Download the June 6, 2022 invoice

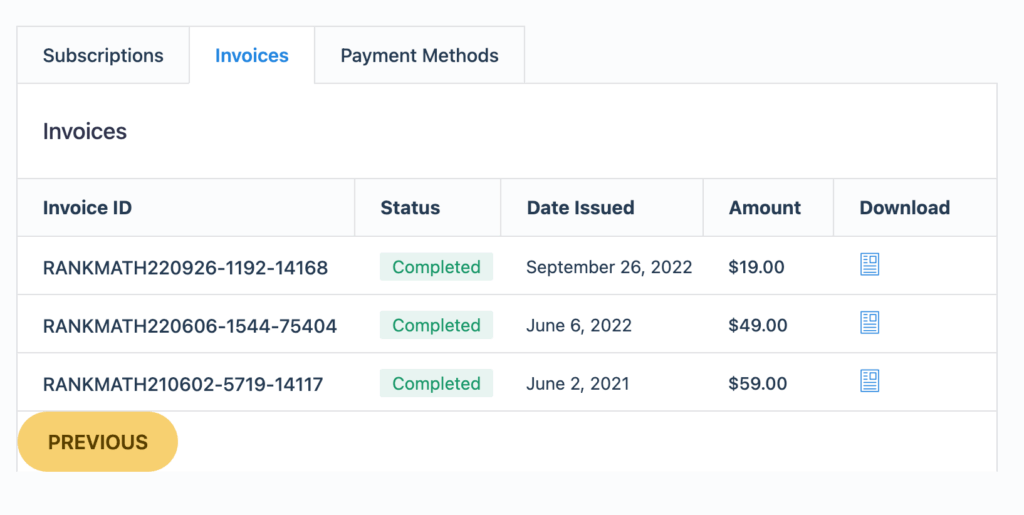[x=869, y=323]
